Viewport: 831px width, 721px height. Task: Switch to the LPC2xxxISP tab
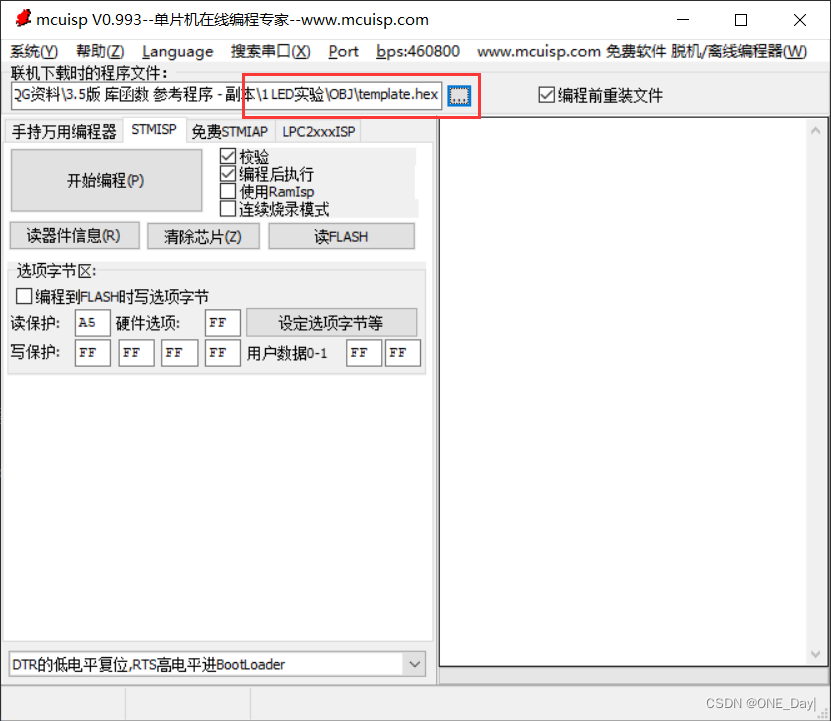pyautogui.click(x=319, y=131)
